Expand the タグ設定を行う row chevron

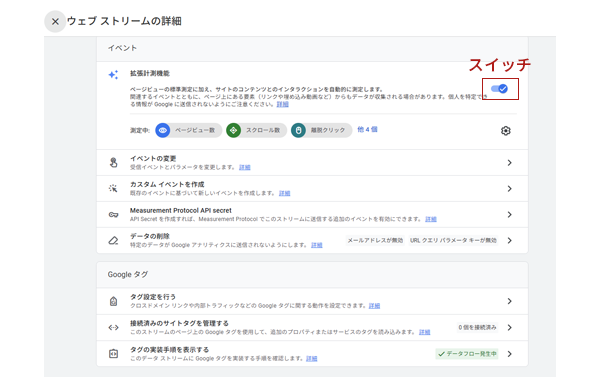[x=509, y=301]
